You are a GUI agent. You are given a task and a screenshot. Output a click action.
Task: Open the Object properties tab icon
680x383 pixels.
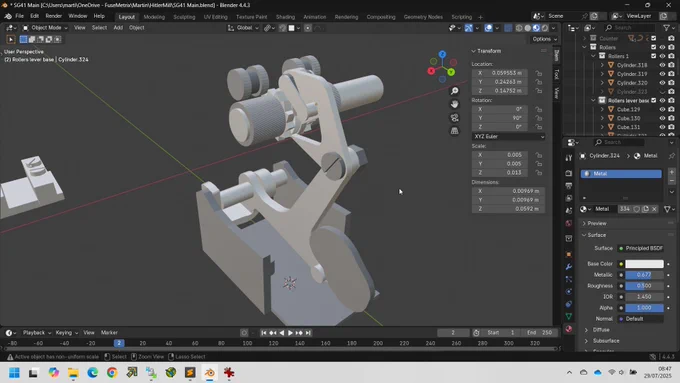click(569, 255)
